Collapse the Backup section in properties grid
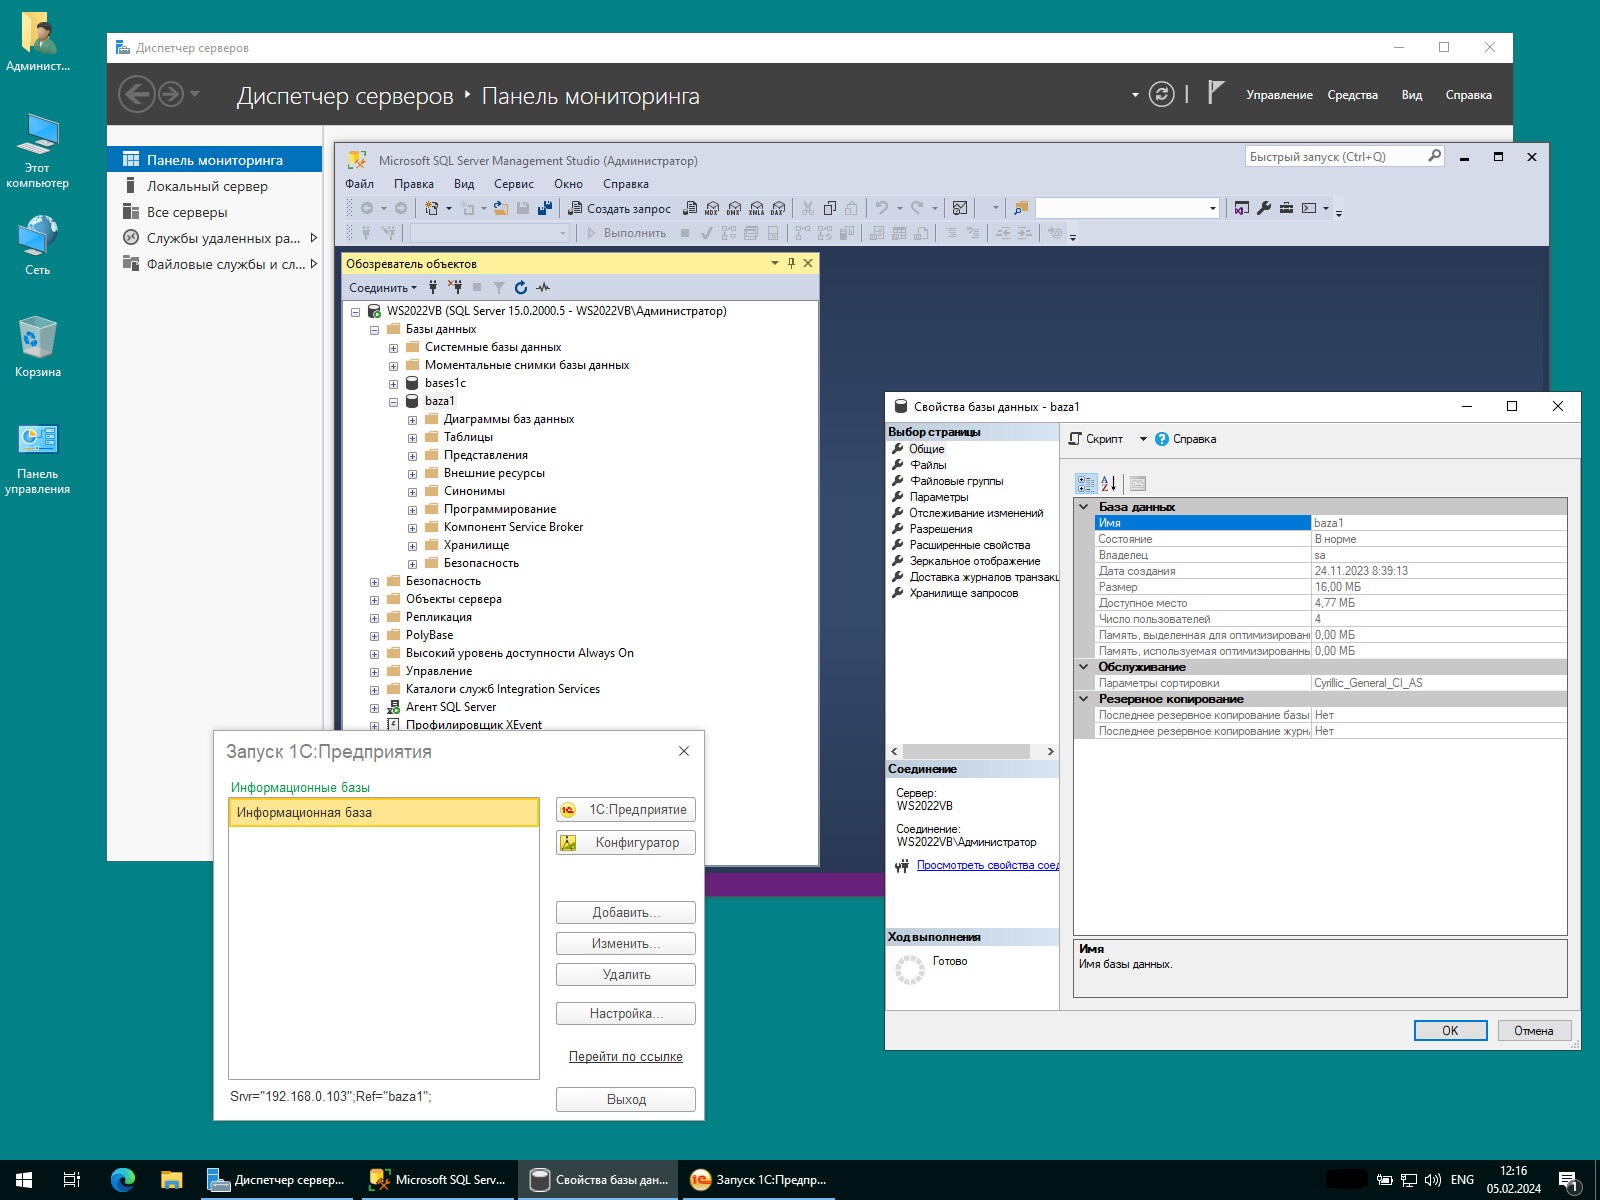This screenshot has height=1200, width=1600. (x=1083, y=699)
